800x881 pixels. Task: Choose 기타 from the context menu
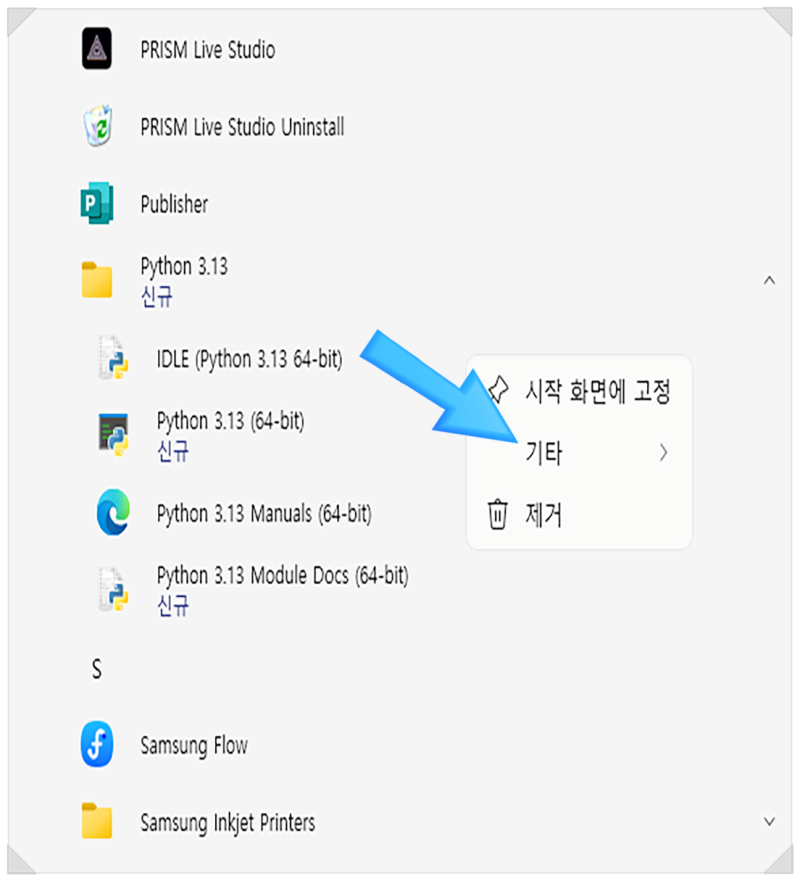pyautogui.click(x=579, y=452)
